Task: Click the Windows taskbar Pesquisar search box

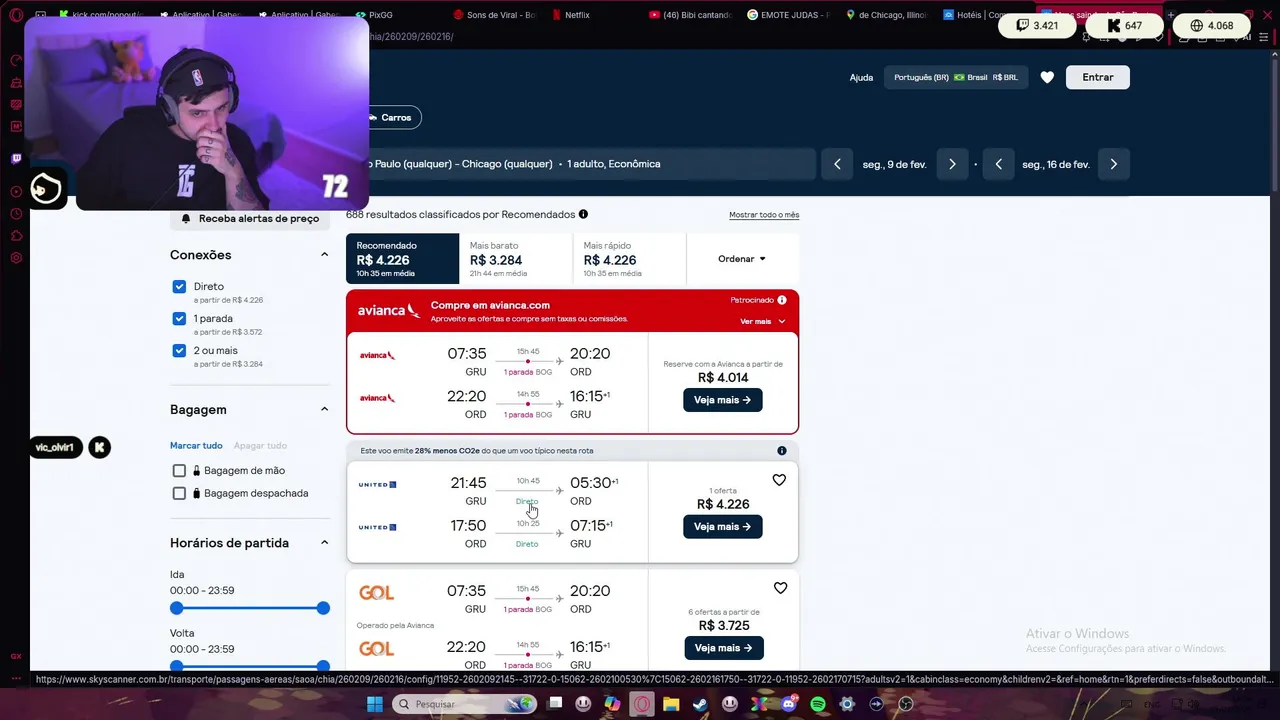Action: click(x=464, y=704)
